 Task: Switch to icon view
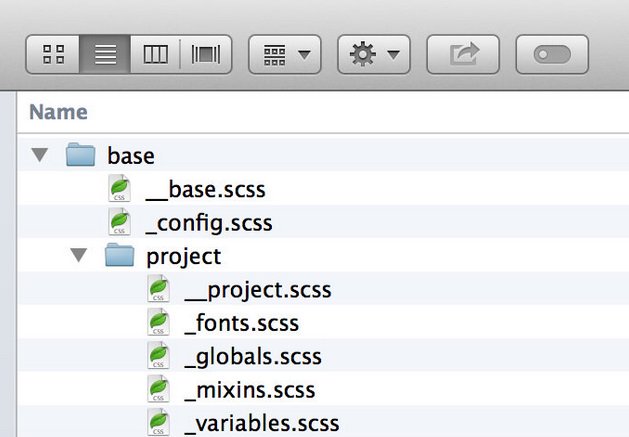(53, 55)
